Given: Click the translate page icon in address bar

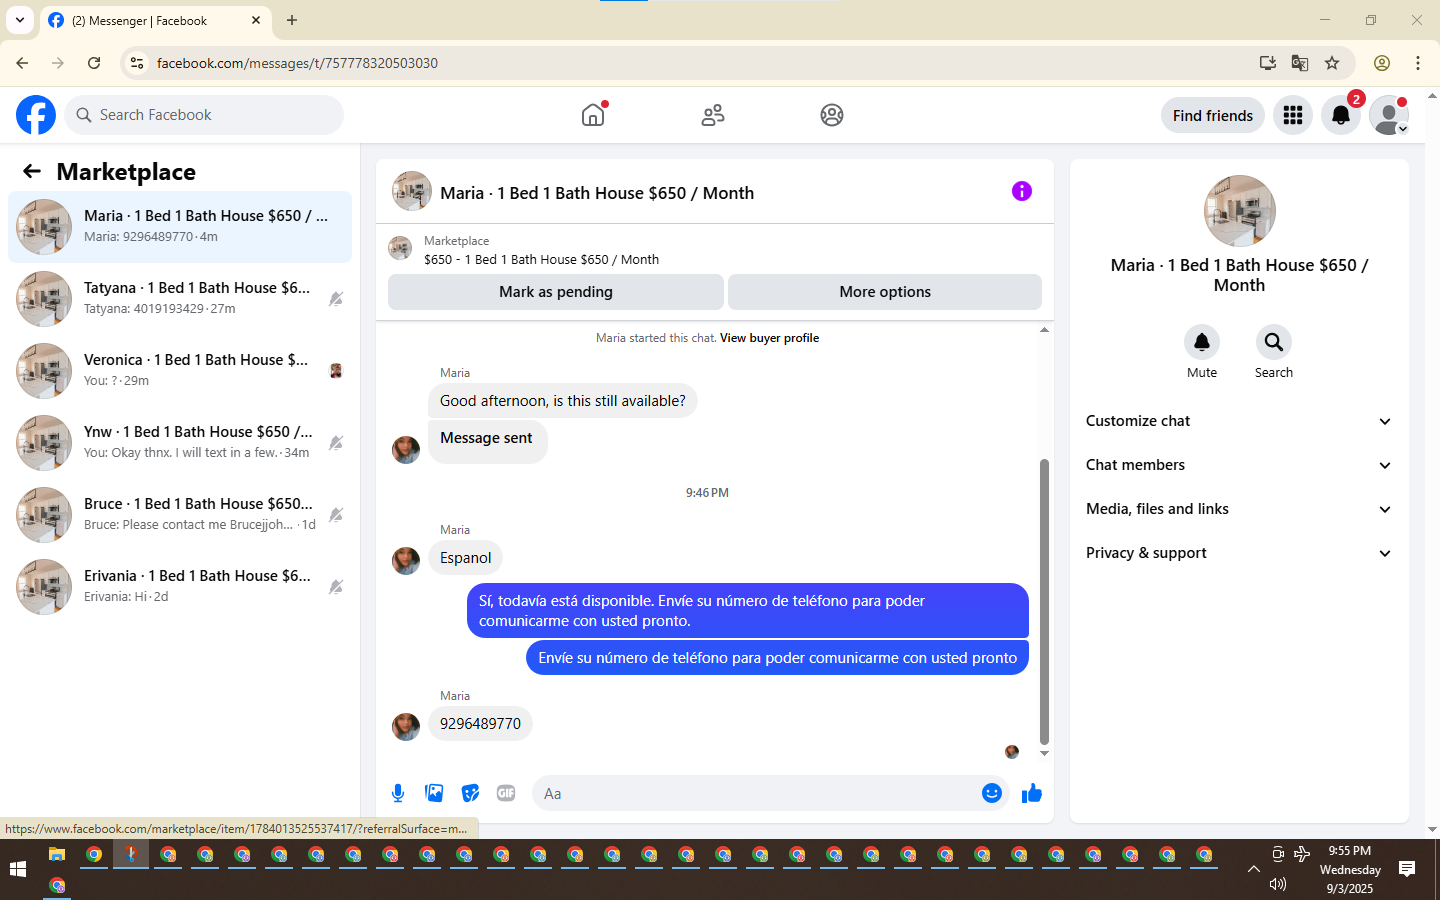Looking at the screenshot, I should click(x=1300, y=63).
